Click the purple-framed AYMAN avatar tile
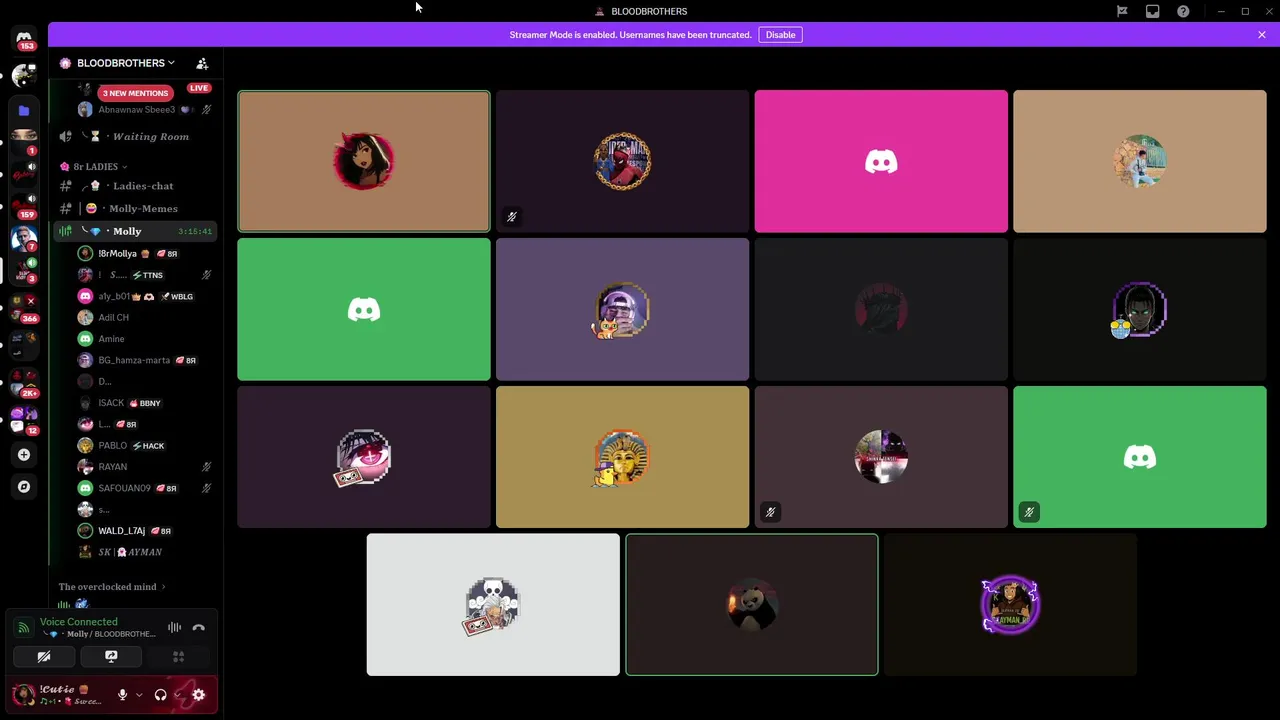The image size is (1280, 720). pos(1010,605)
